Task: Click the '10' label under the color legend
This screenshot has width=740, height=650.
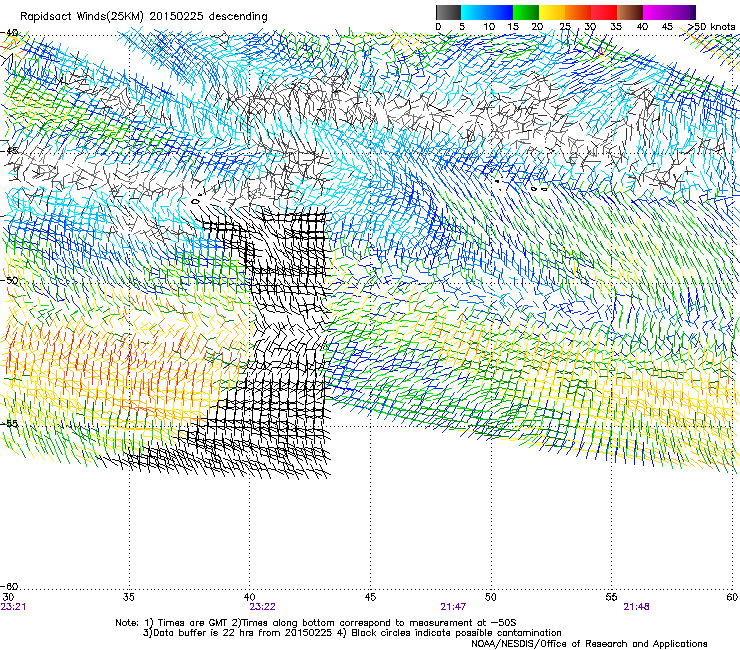Action: tap(489, 27)
